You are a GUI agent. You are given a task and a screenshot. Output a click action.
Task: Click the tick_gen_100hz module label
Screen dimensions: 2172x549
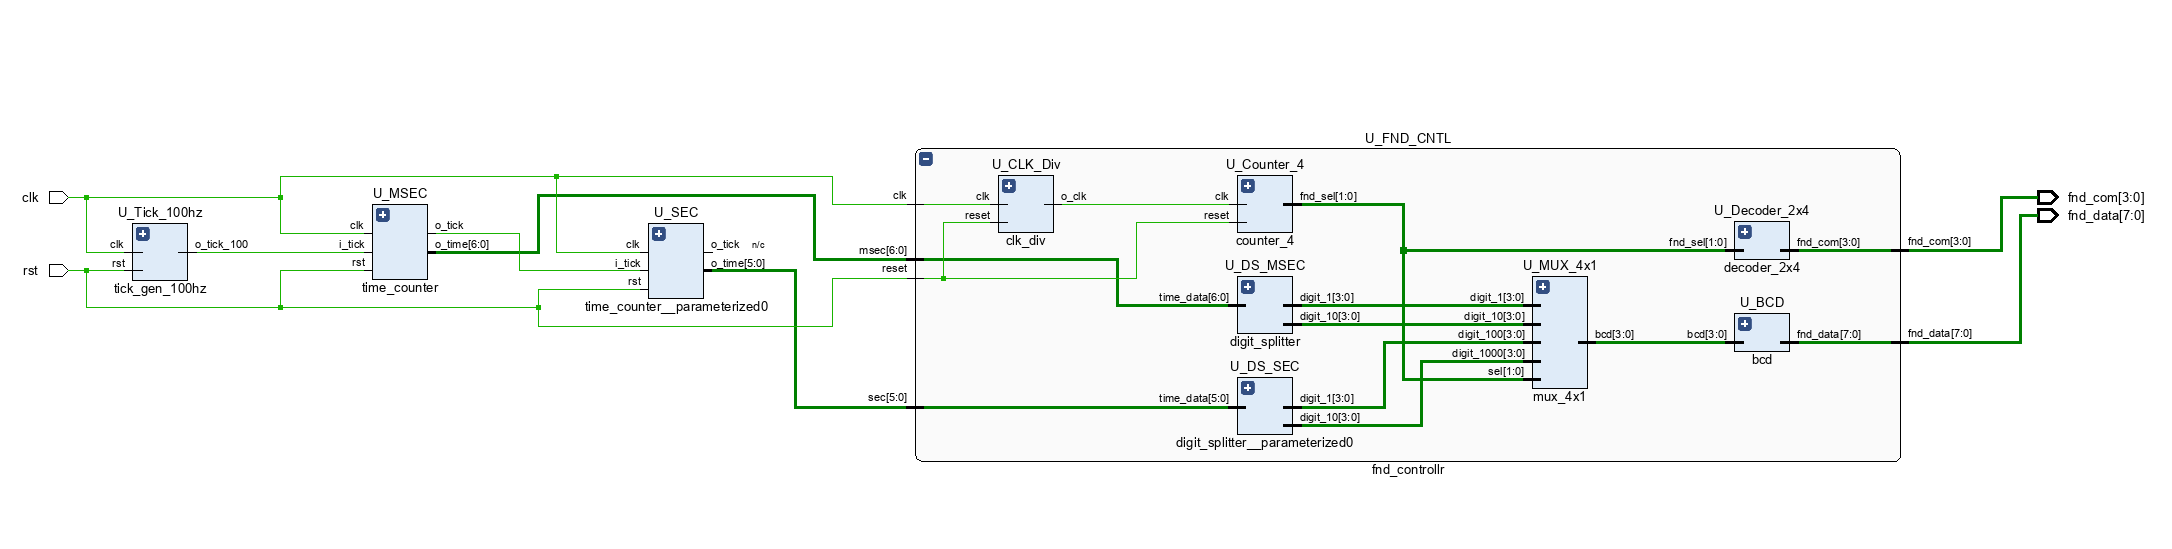click(160, 288)
